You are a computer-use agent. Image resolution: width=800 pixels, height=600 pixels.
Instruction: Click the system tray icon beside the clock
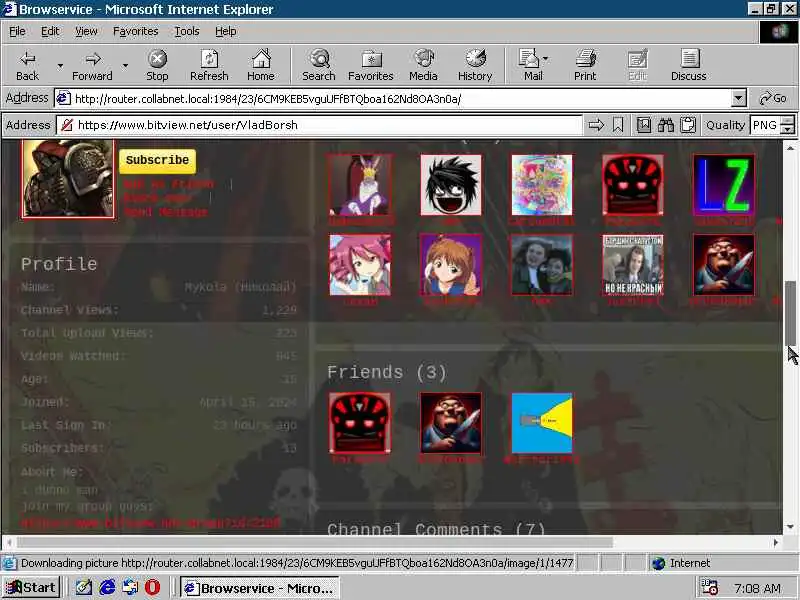[x=710, y=588]
